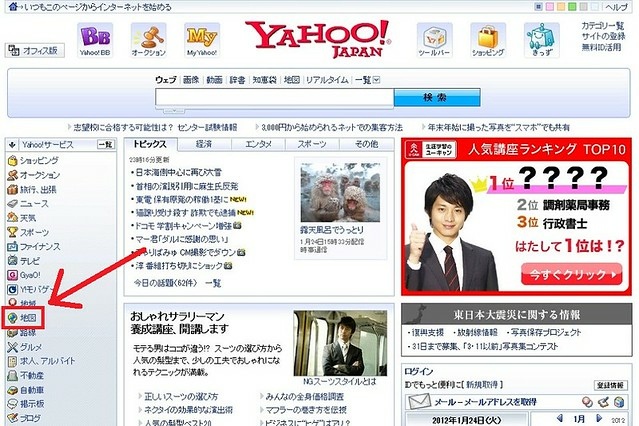Viewport: 639px width, 426px height.
Task: Choose the pink theme color swatch
Action: [550, 7]
